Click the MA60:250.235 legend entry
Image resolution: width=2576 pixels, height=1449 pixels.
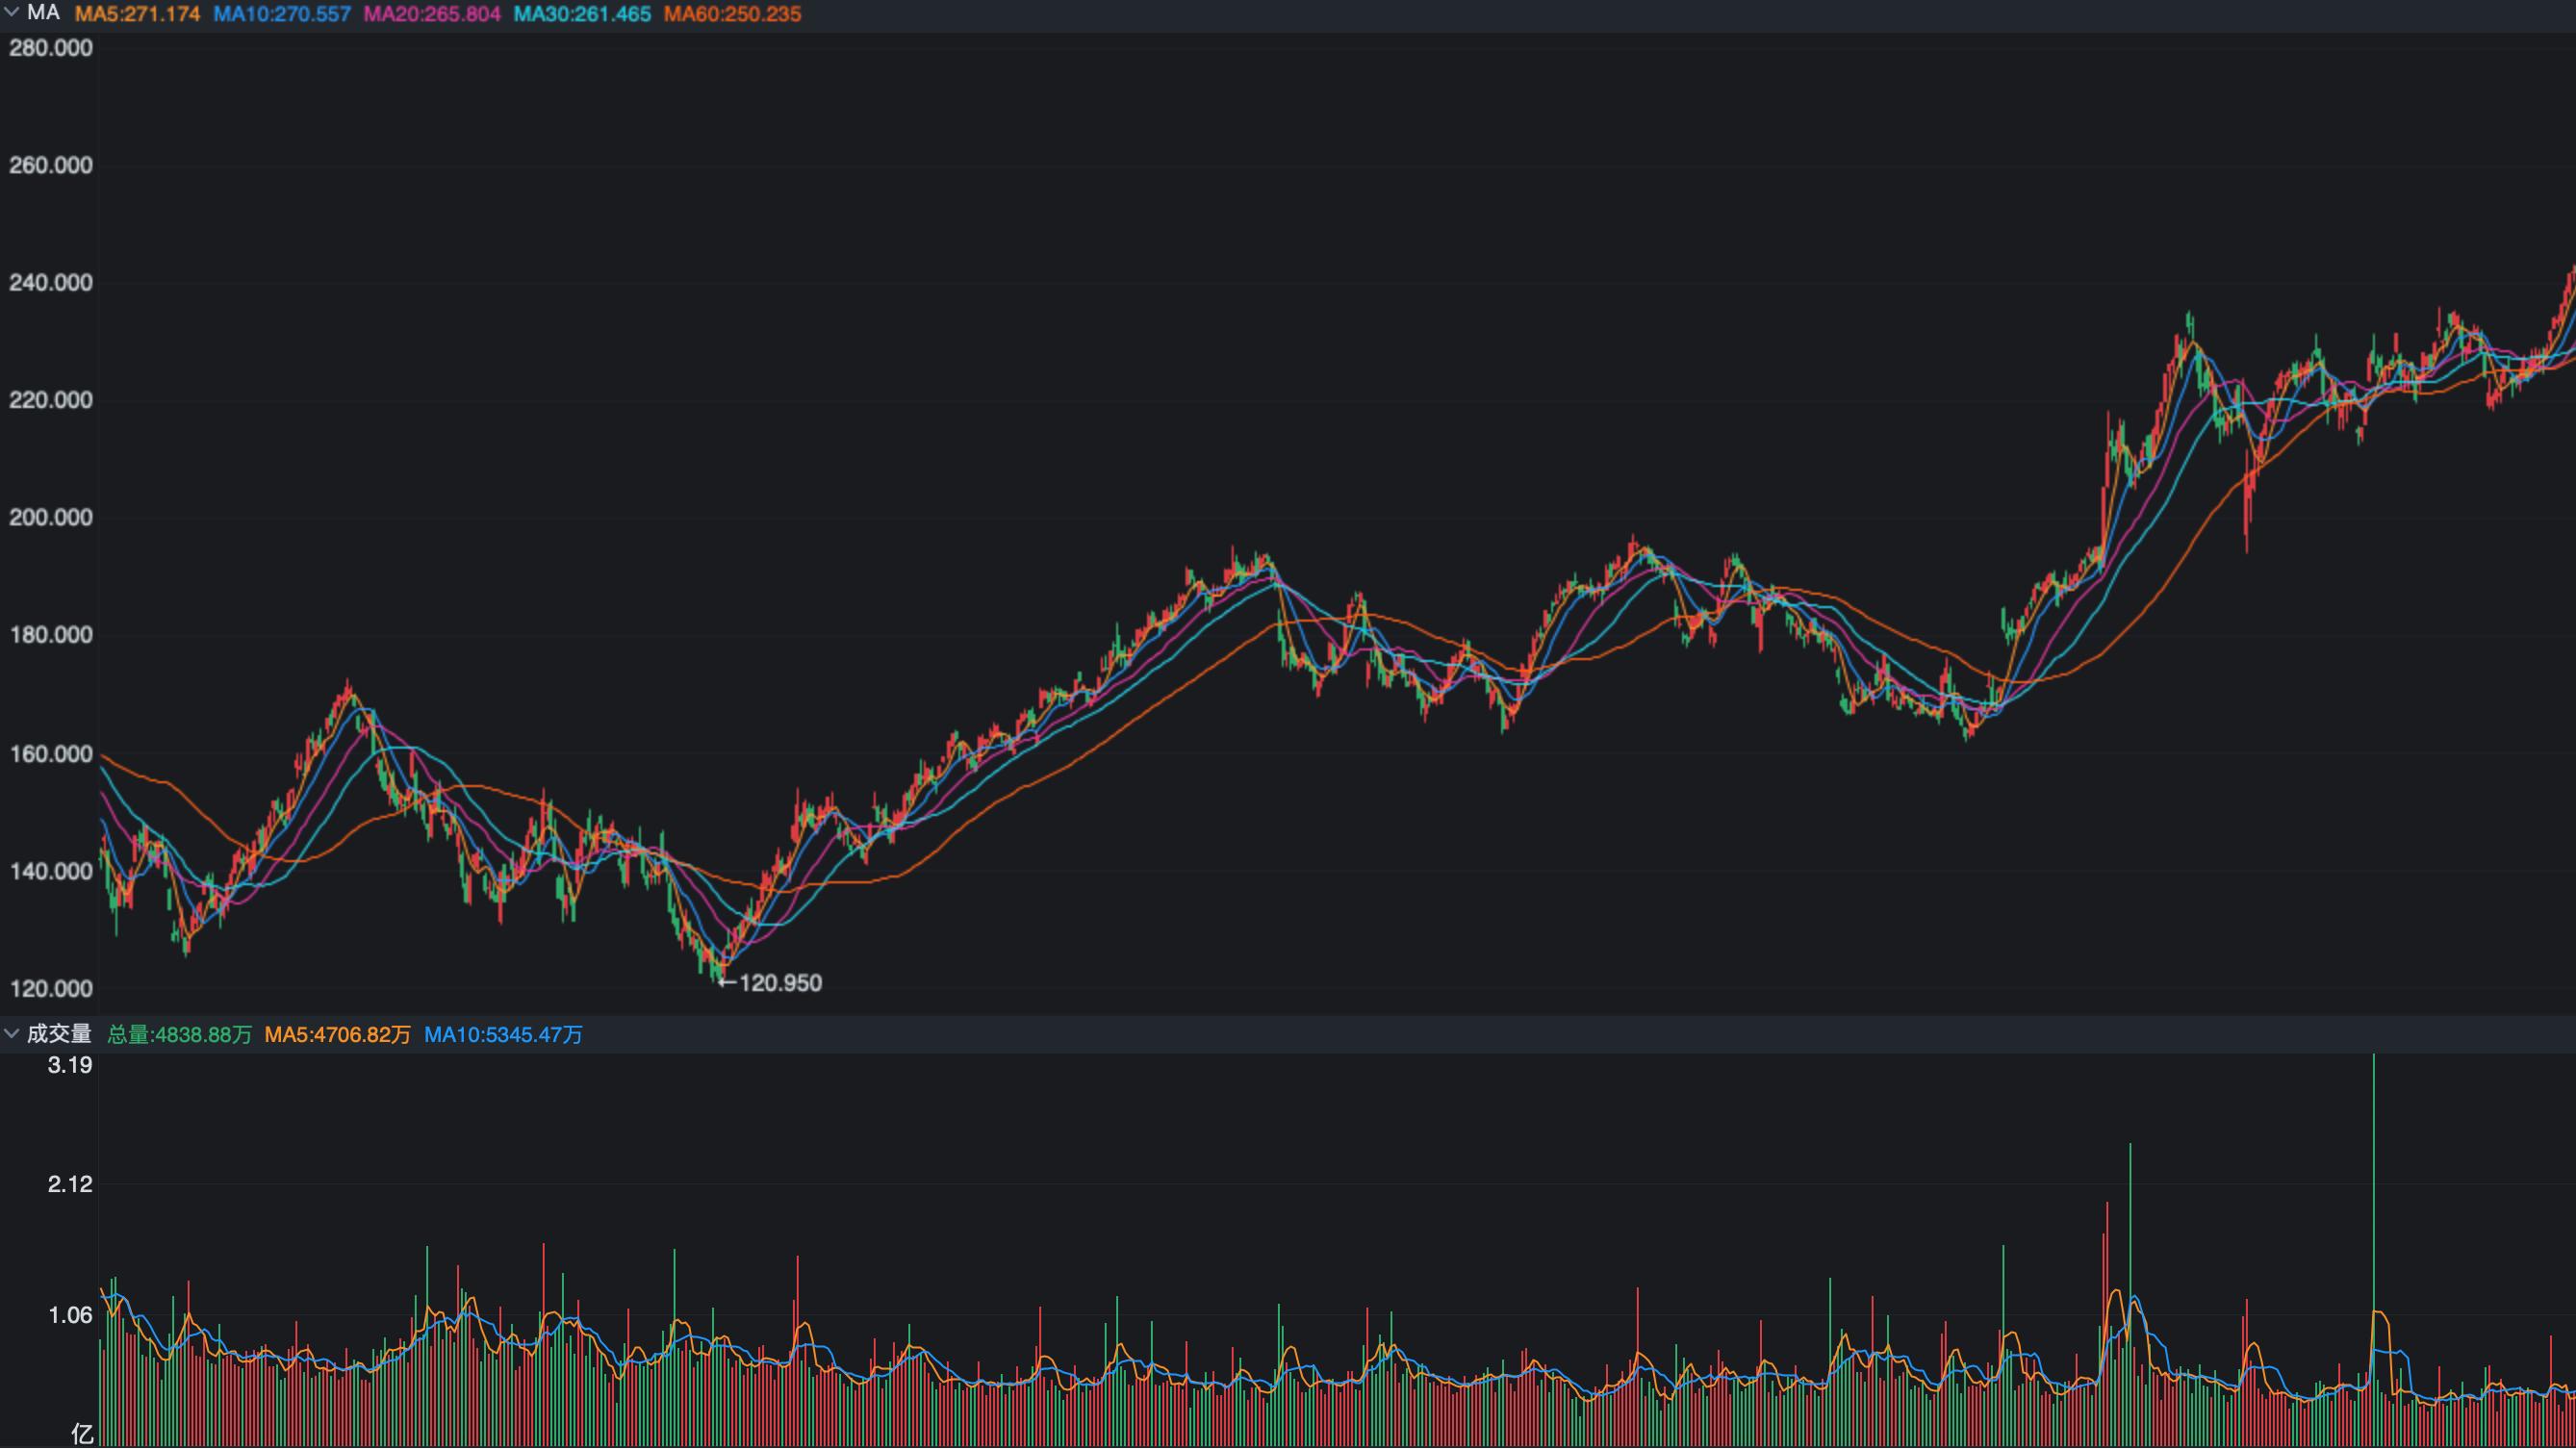tap(732, 14)
